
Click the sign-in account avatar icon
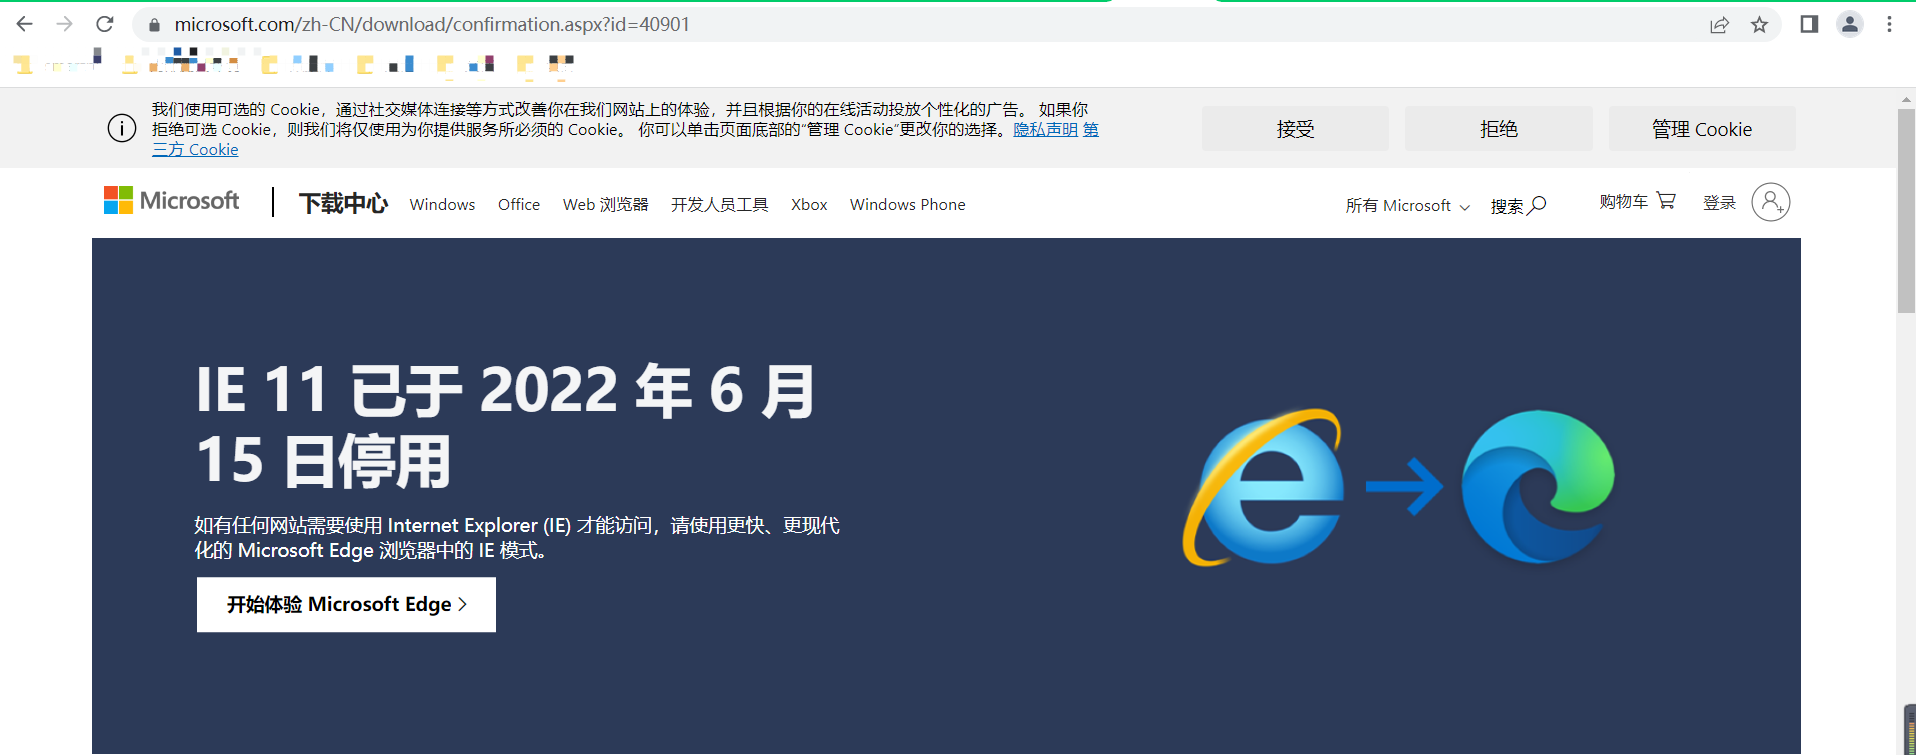1771,202
